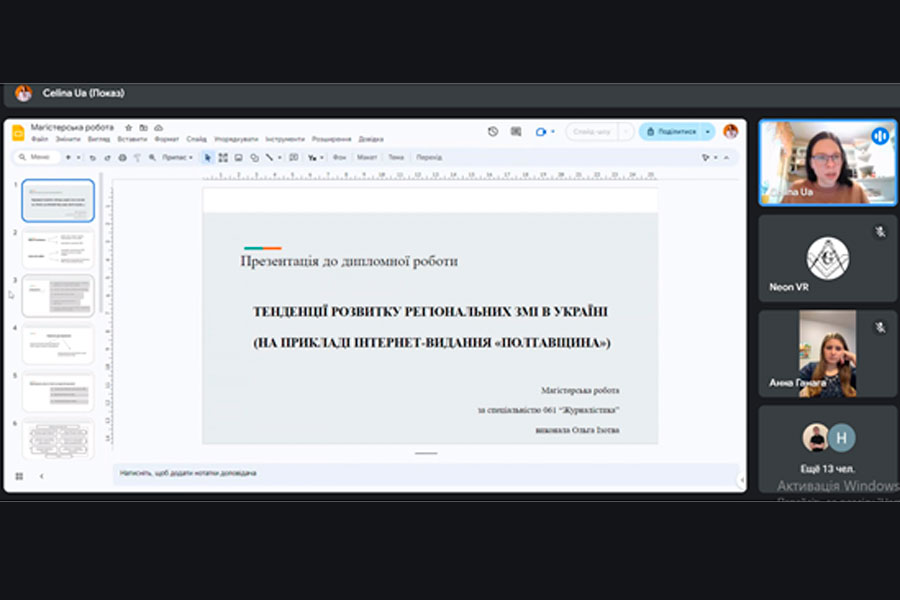Open the Формат menu
Image resolution: width=900 pixels, height=600 pixels.
[166, 140]
